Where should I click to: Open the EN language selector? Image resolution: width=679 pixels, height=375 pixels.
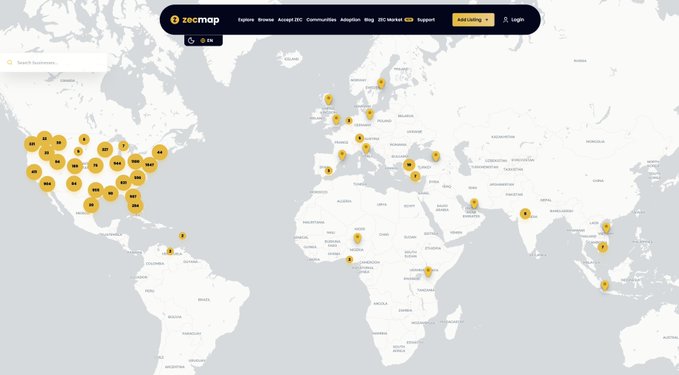[x=207, y=40]
